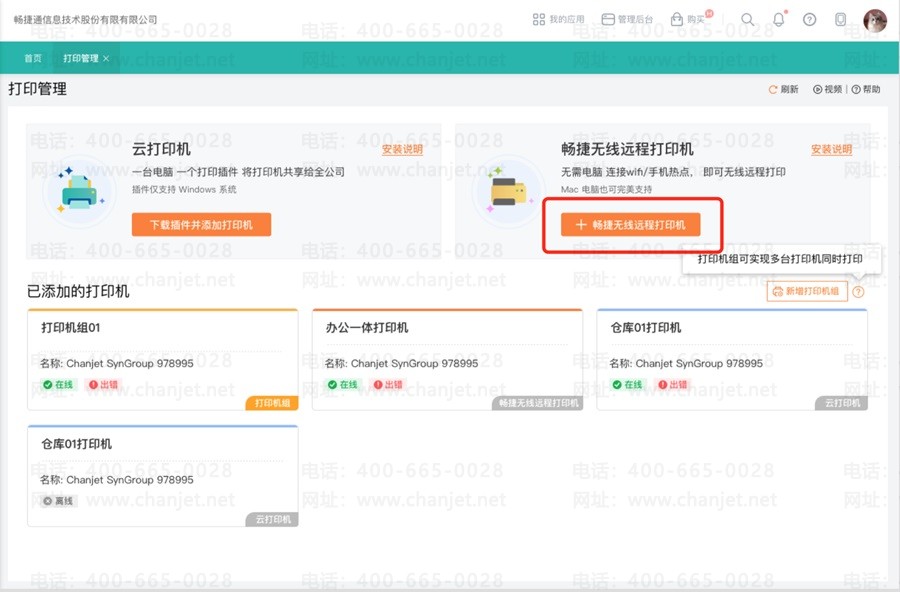
Task: Click the question mark beside 新增打印机组
Action: 858,292
